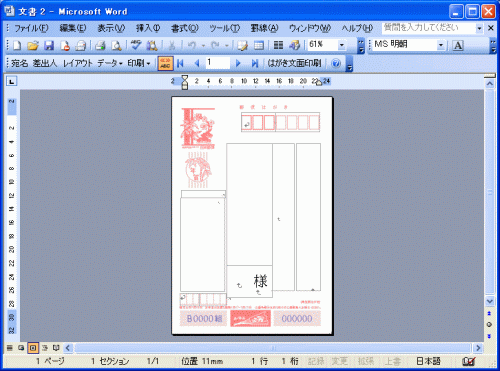Click the 宛名 button
This screenshot has width=500, height=371.
click(x=20, y=63)
